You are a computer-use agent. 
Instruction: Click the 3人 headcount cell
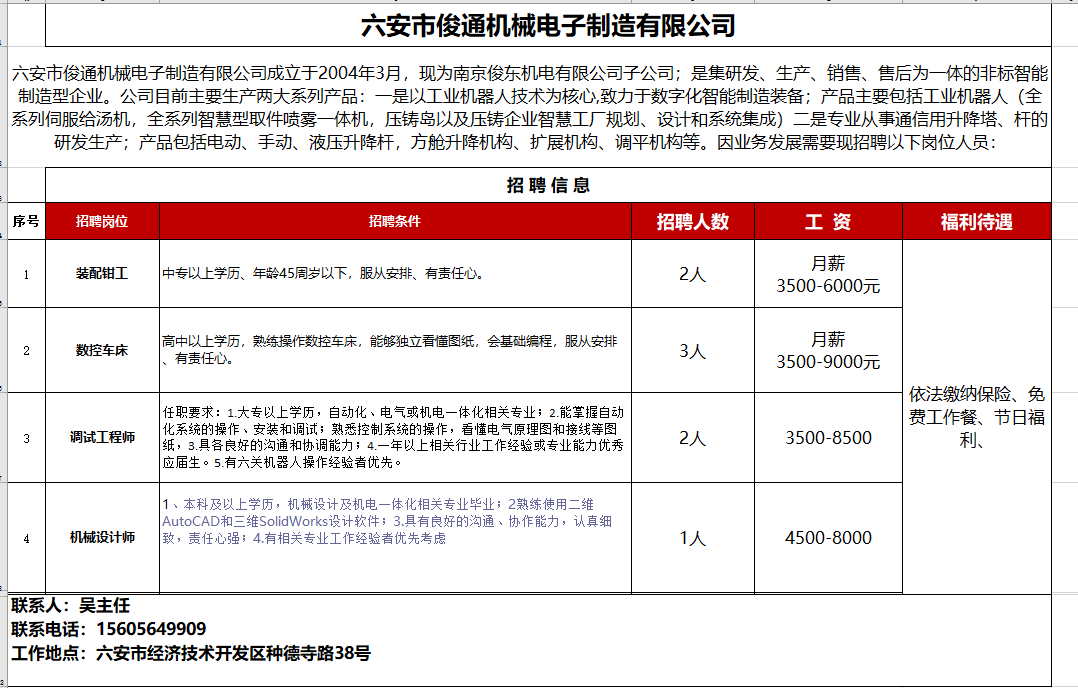coord(693,351)
